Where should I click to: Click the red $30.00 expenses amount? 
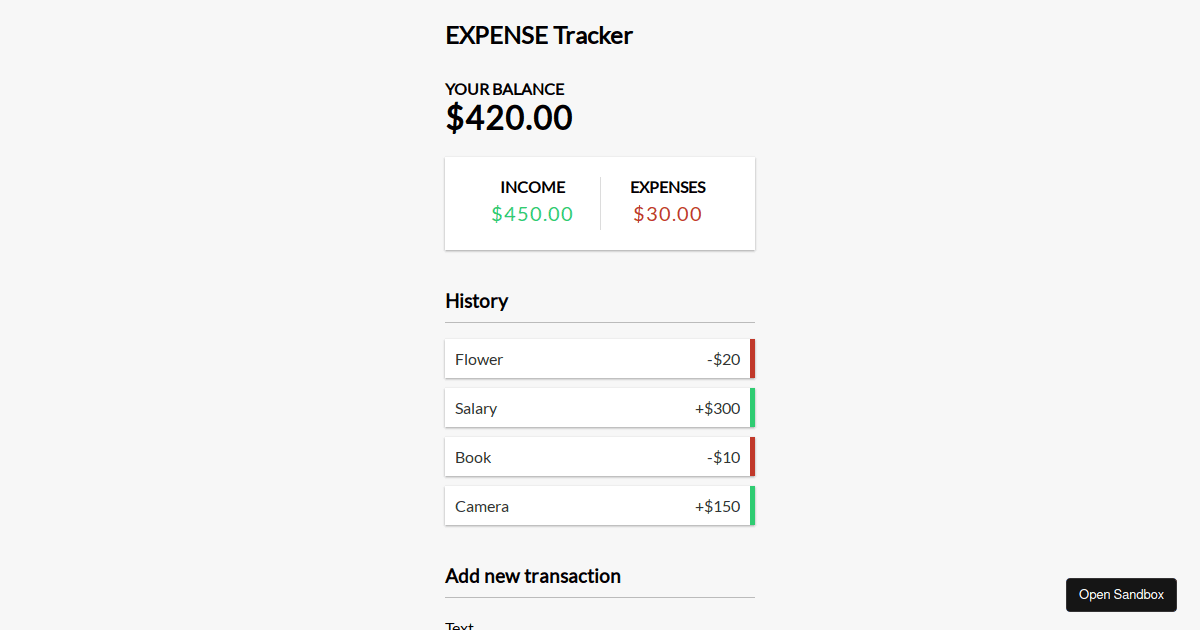[668, 214]
